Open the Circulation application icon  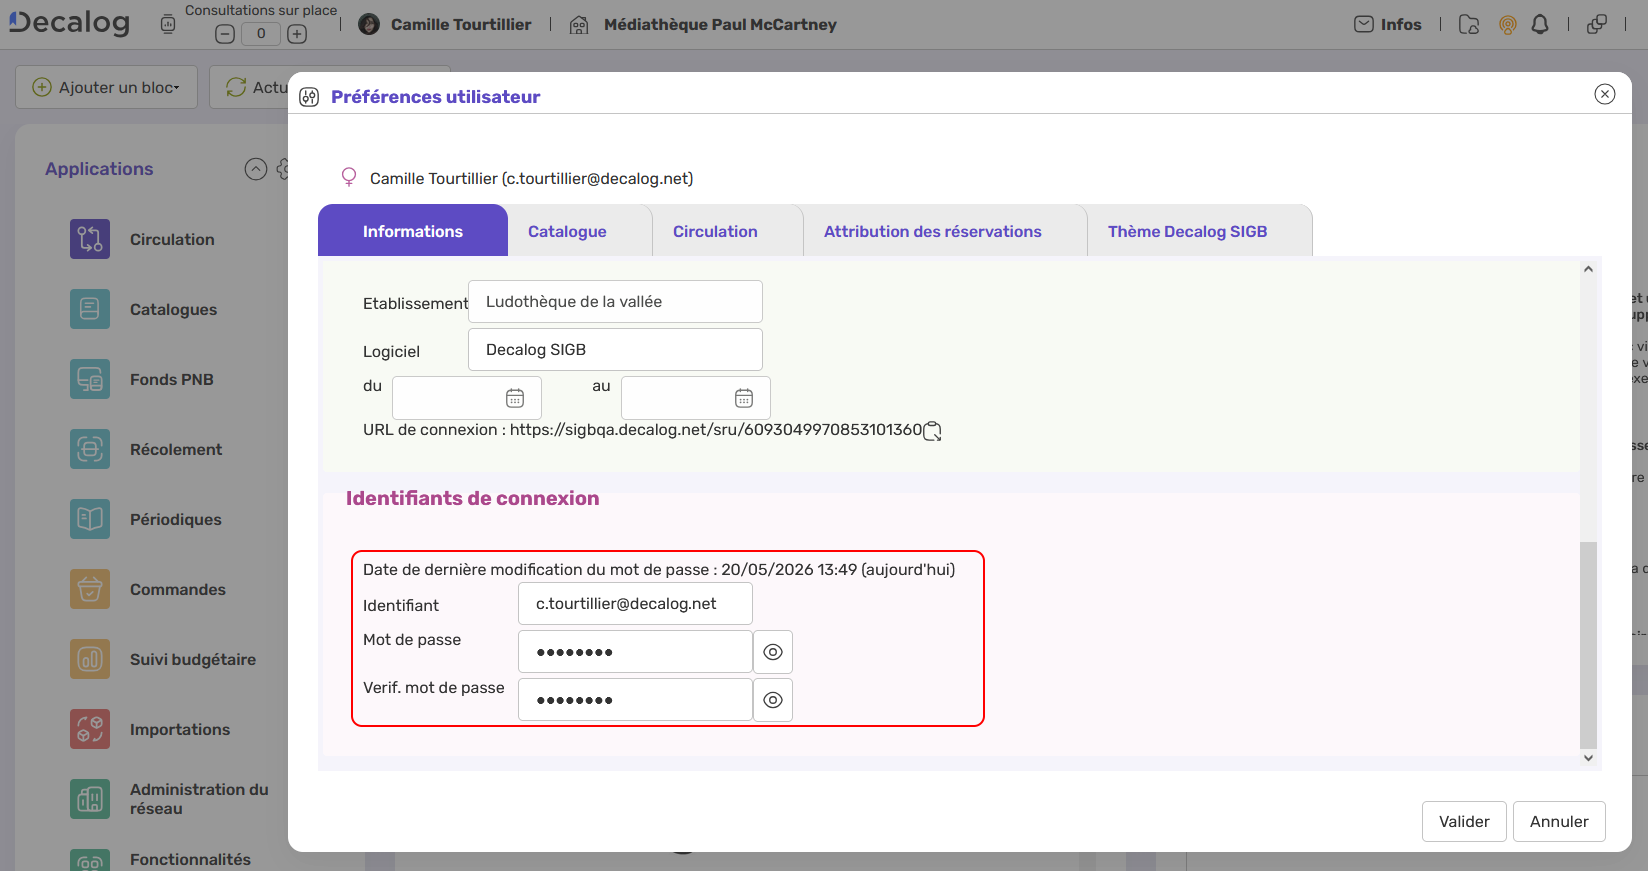pyautogui.click(x=90, y=239)
